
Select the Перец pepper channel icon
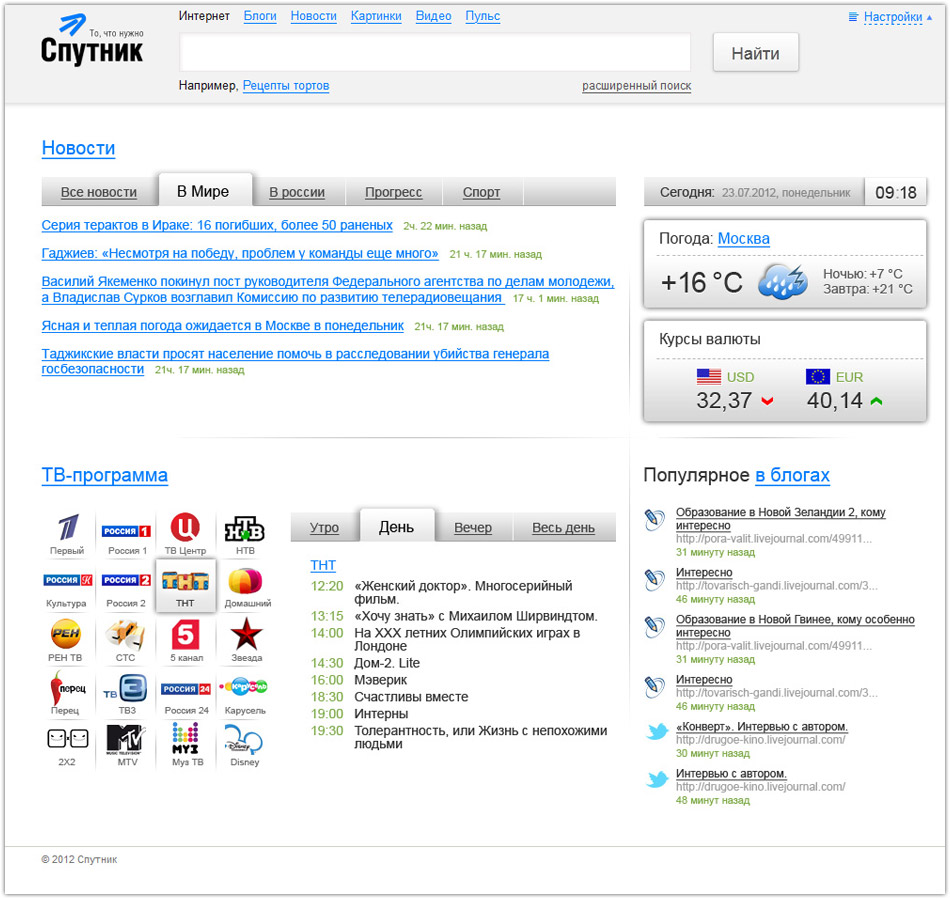(x=67, y=688)
